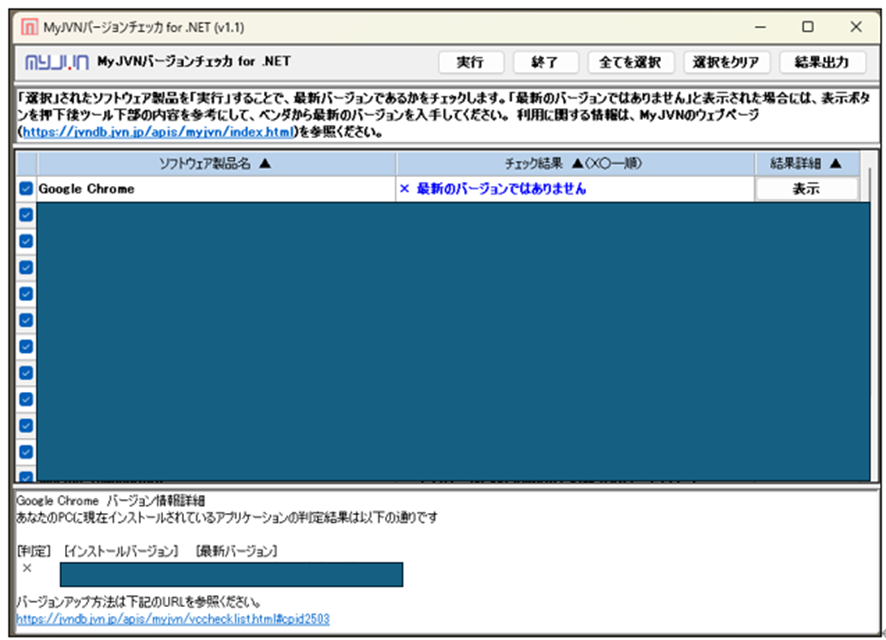
Task: Sort by result details arrow
Action: (x=836, y=163)
